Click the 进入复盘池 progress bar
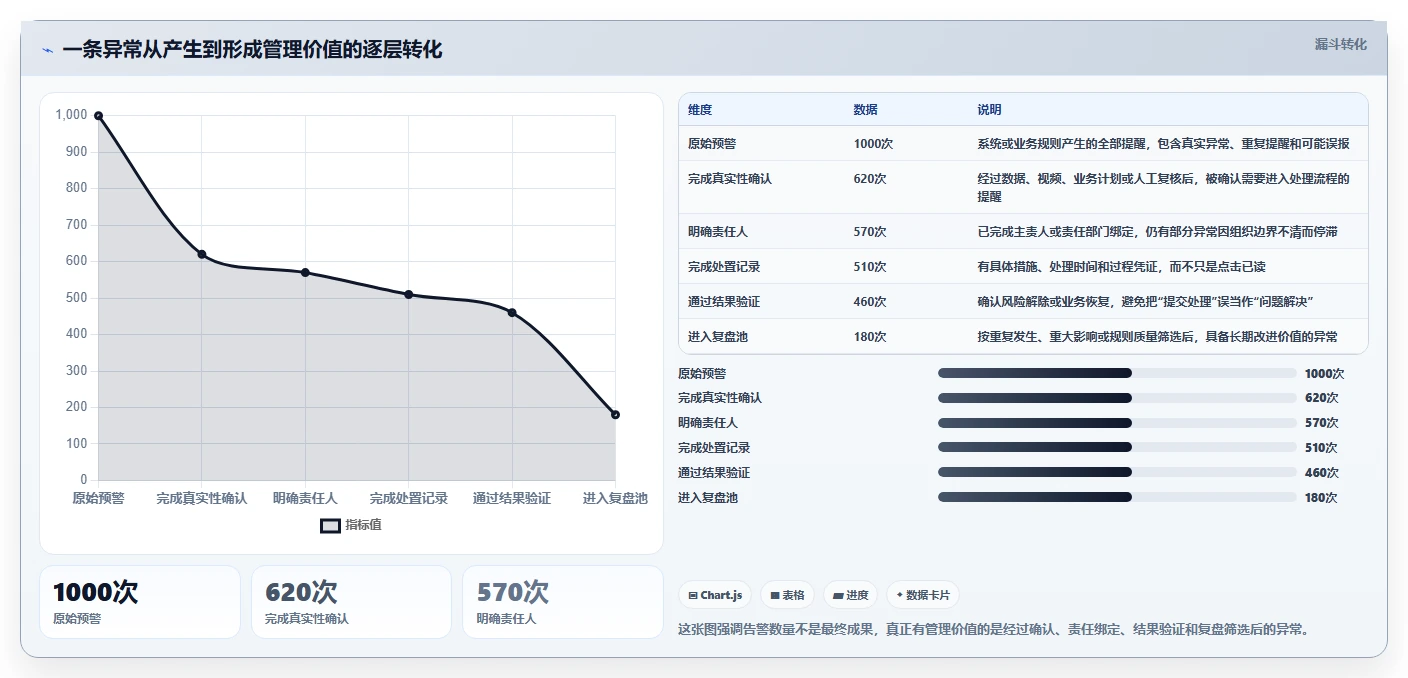Screen dimensions: 1408x678 1117,498
